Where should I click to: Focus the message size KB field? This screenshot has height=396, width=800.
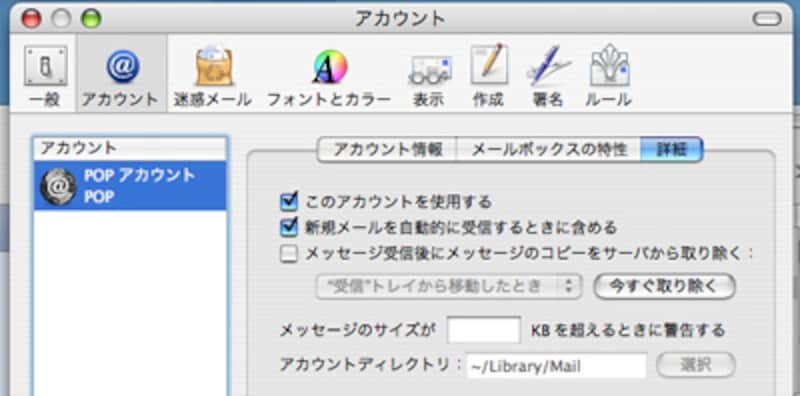click(x=484, y=330)
